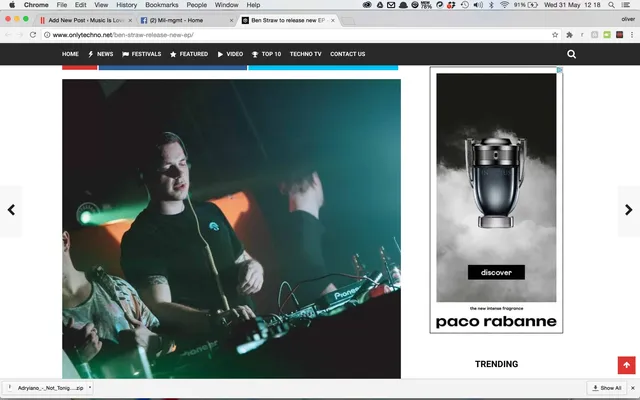
Task: Open TECHNO TV page
Action: (x=306, y=54)
